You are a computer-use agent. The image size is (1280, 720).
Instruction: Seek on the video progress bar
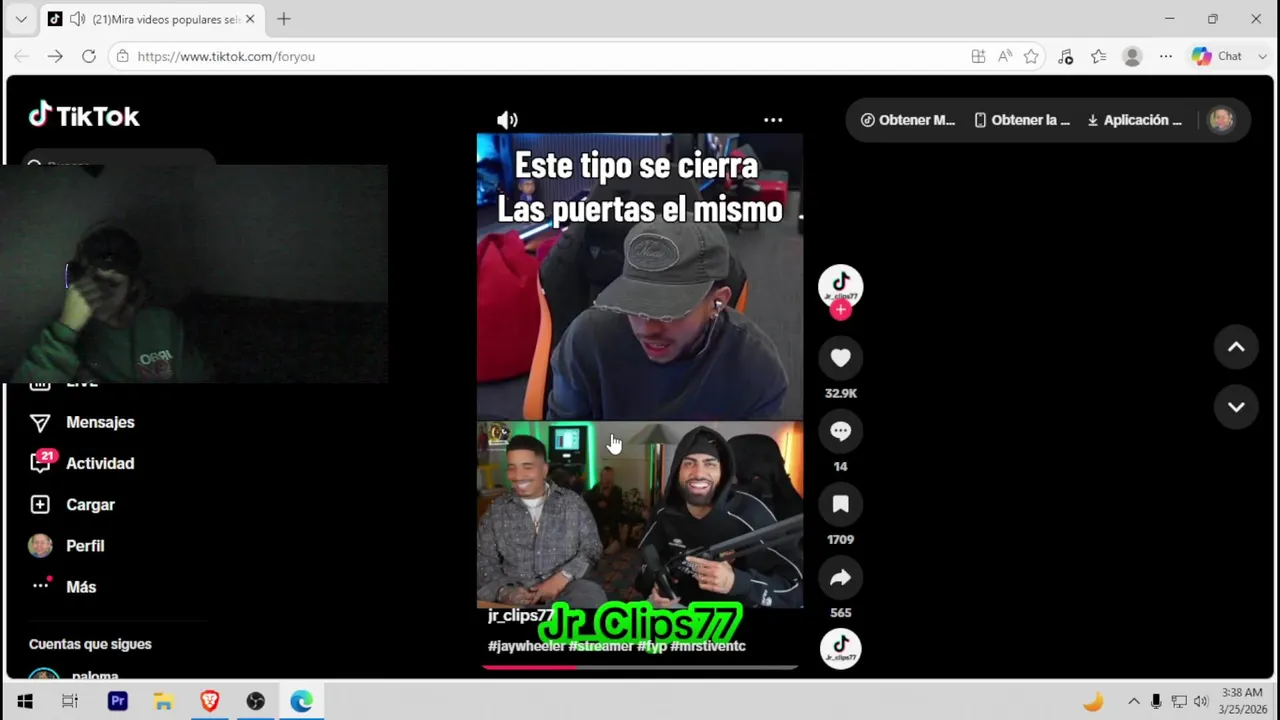pos(640,667)
